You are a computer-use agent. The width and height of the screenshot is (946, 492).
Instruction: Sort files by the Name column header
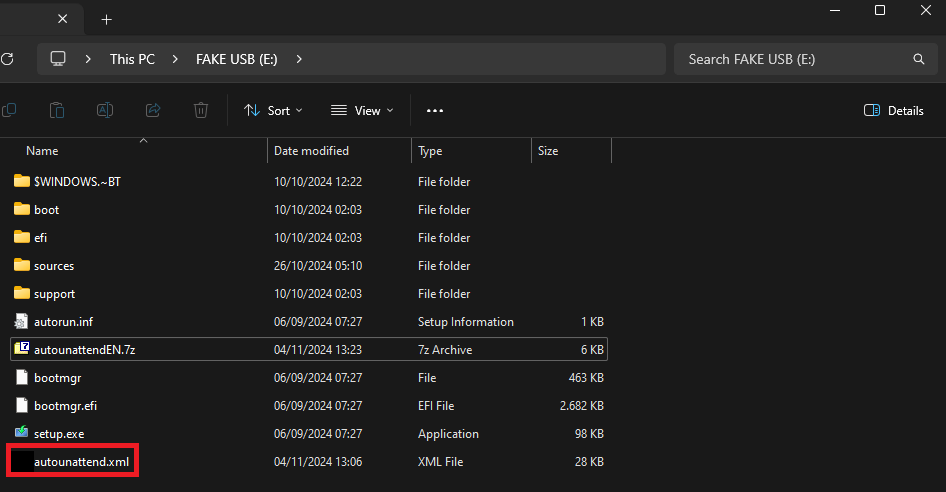pyautogui.click(x=42, y=151)
